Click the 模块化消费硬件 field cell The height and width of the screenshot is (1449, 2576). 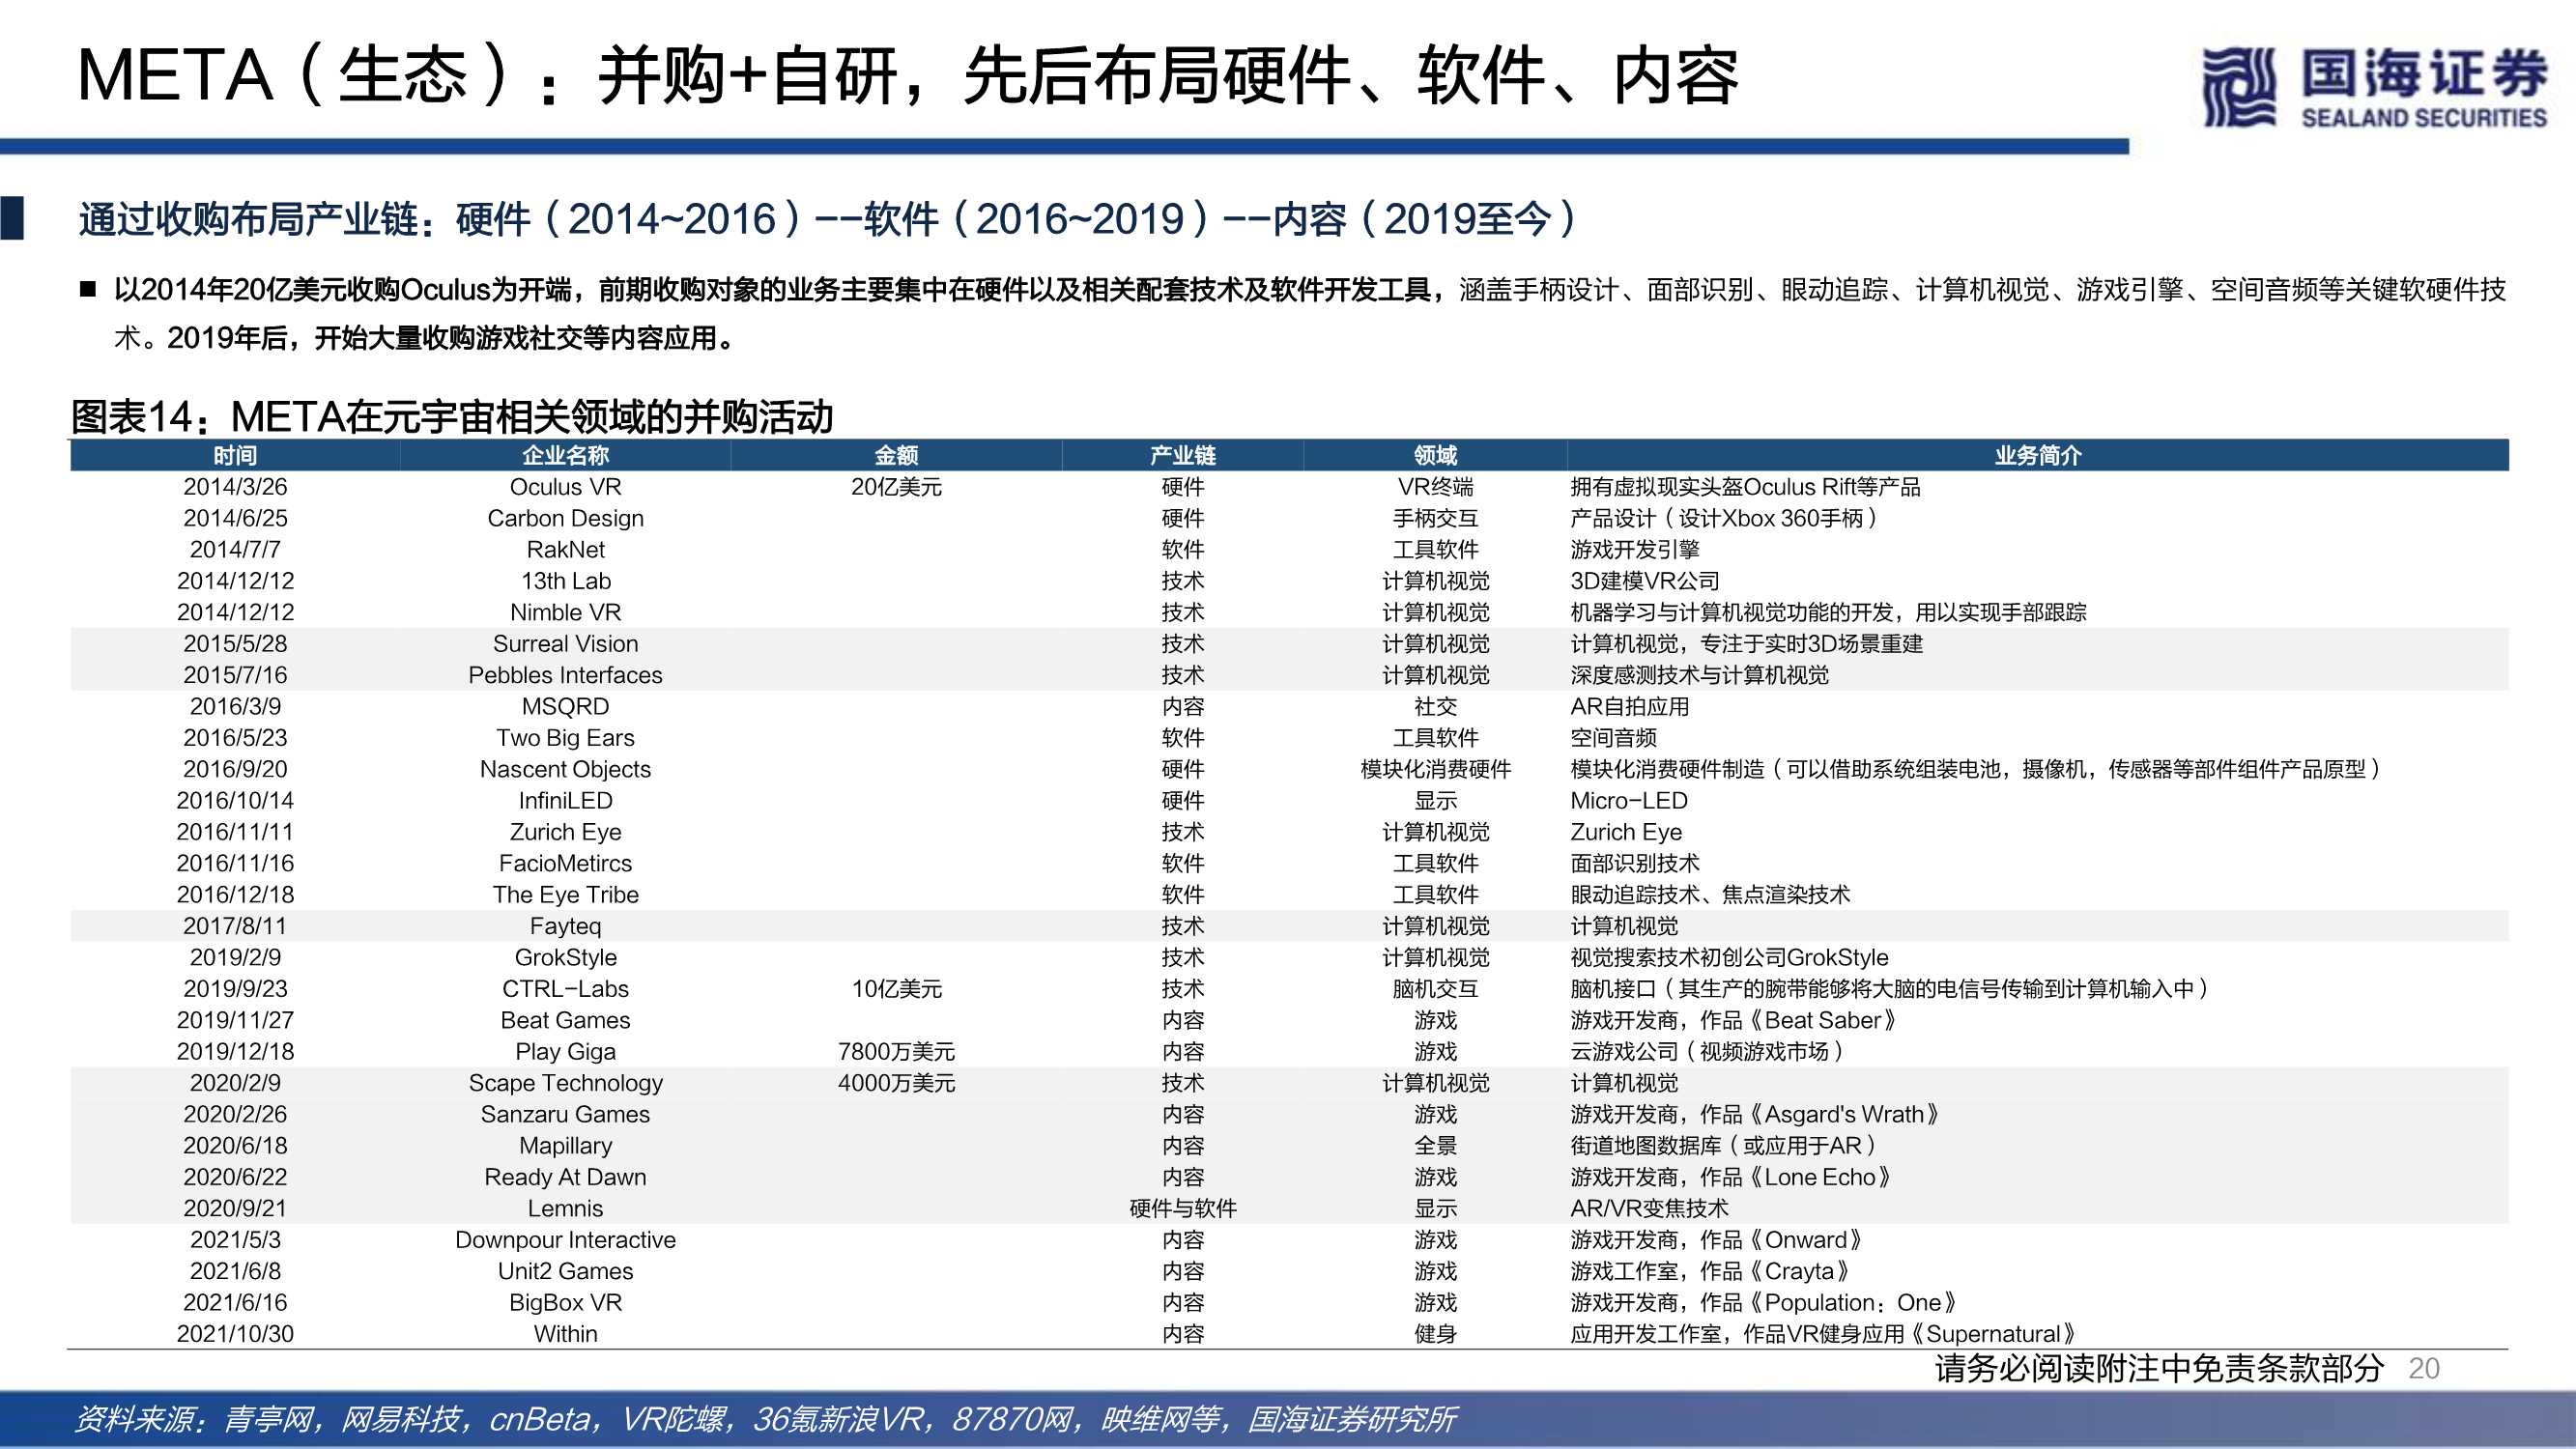point(1435,769)
